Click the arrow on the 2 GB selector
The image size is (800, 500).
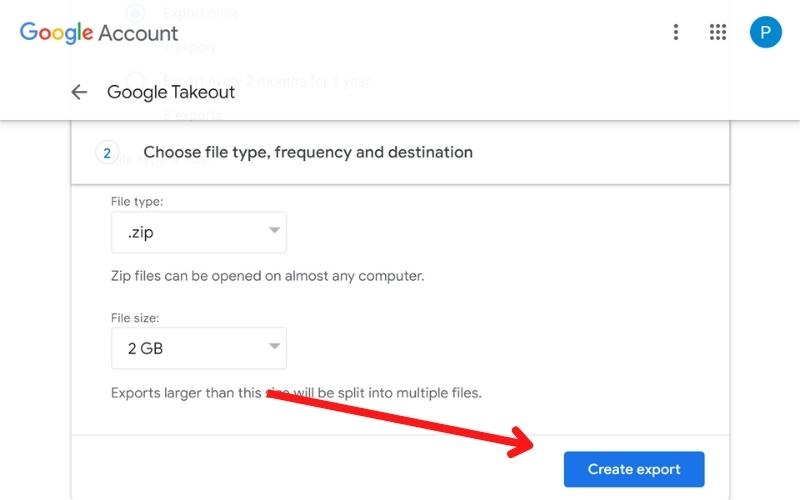coord(274,348)
